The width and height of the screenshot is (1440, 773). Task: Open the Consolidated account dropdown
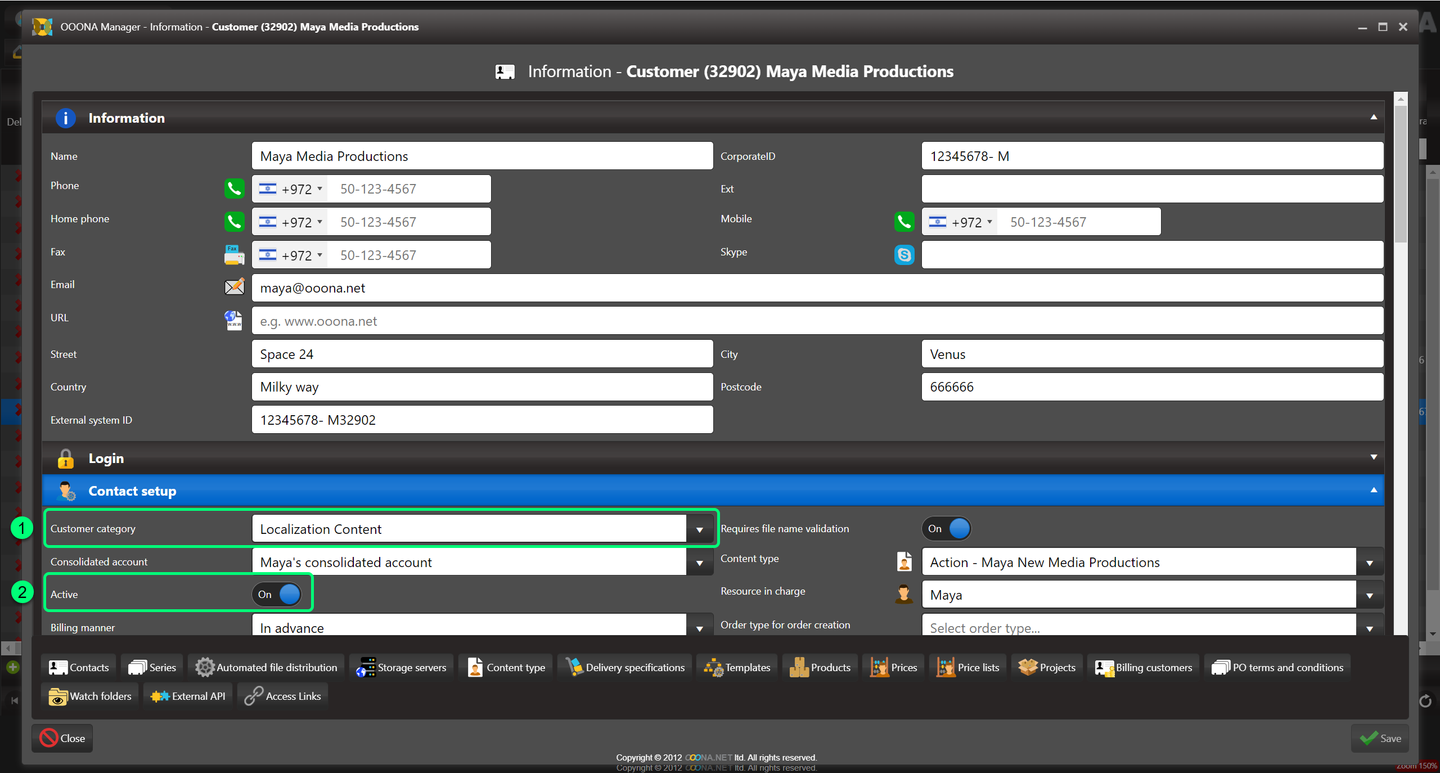(x=699, y=563)
